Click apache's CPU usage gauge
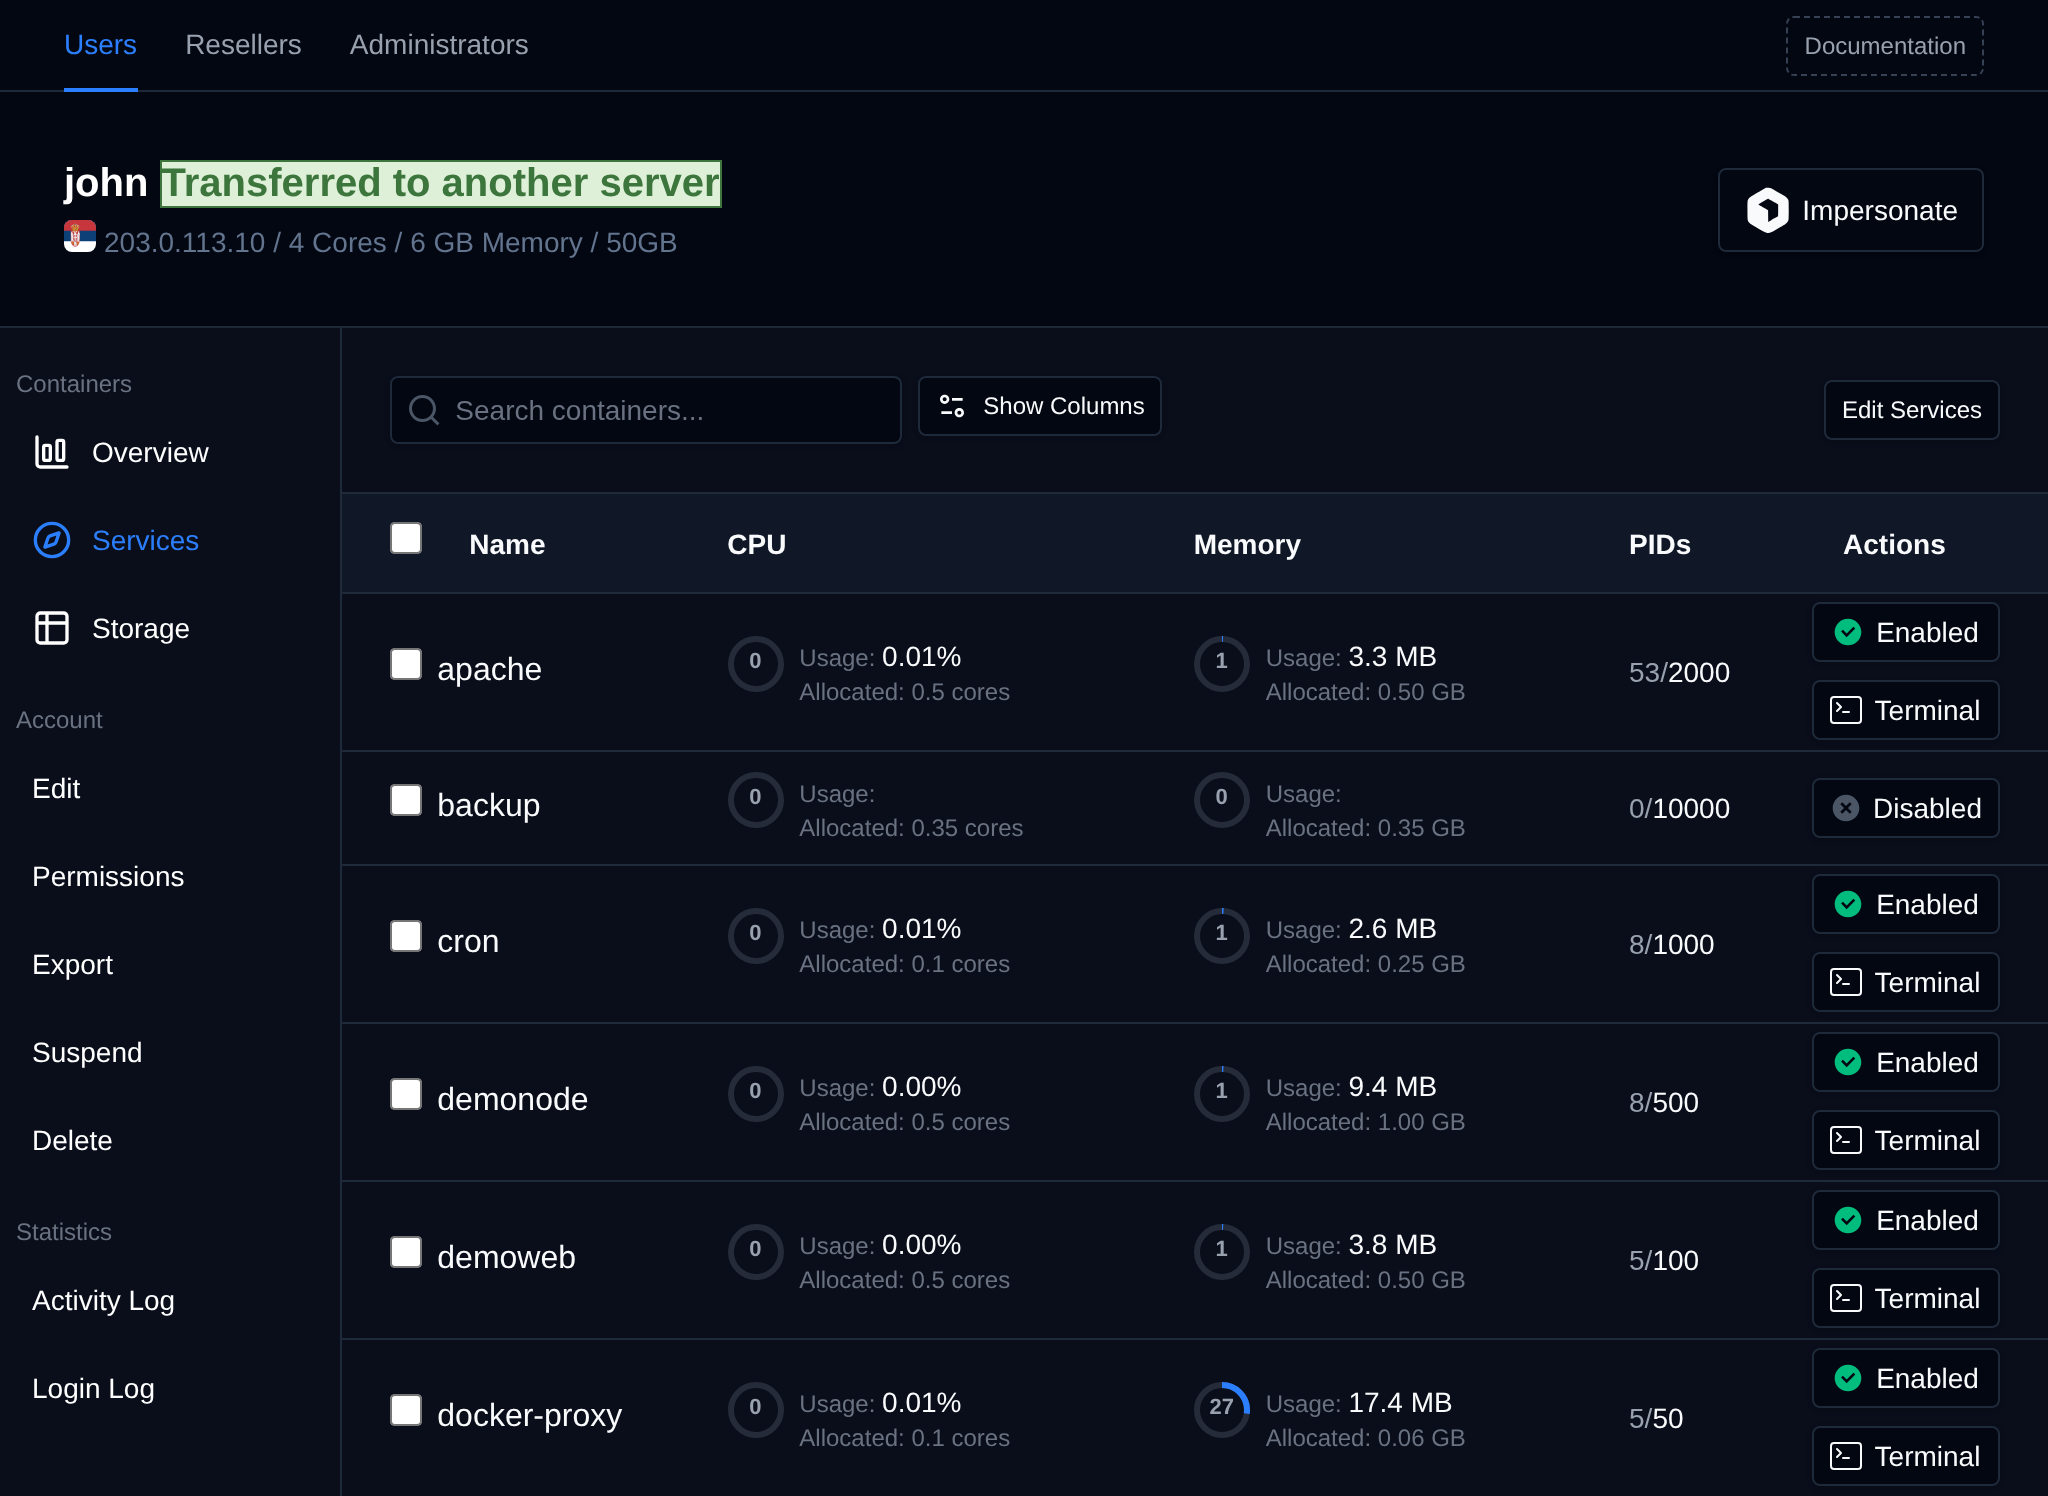 [x=755, y=664]
